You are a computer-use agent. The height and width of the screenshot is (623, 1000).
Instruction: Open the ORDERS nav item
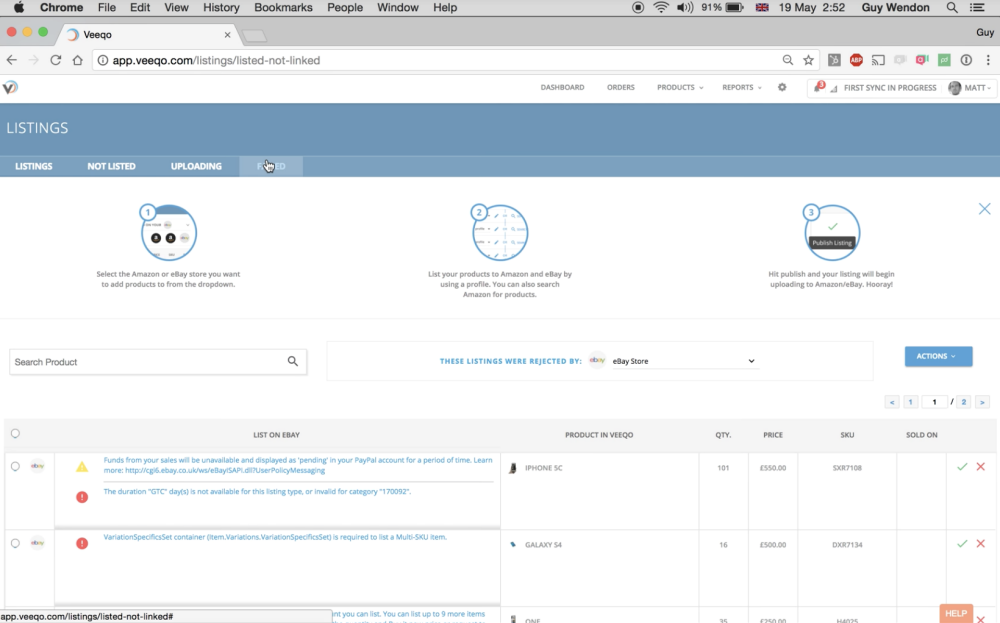tap(621, 87)
